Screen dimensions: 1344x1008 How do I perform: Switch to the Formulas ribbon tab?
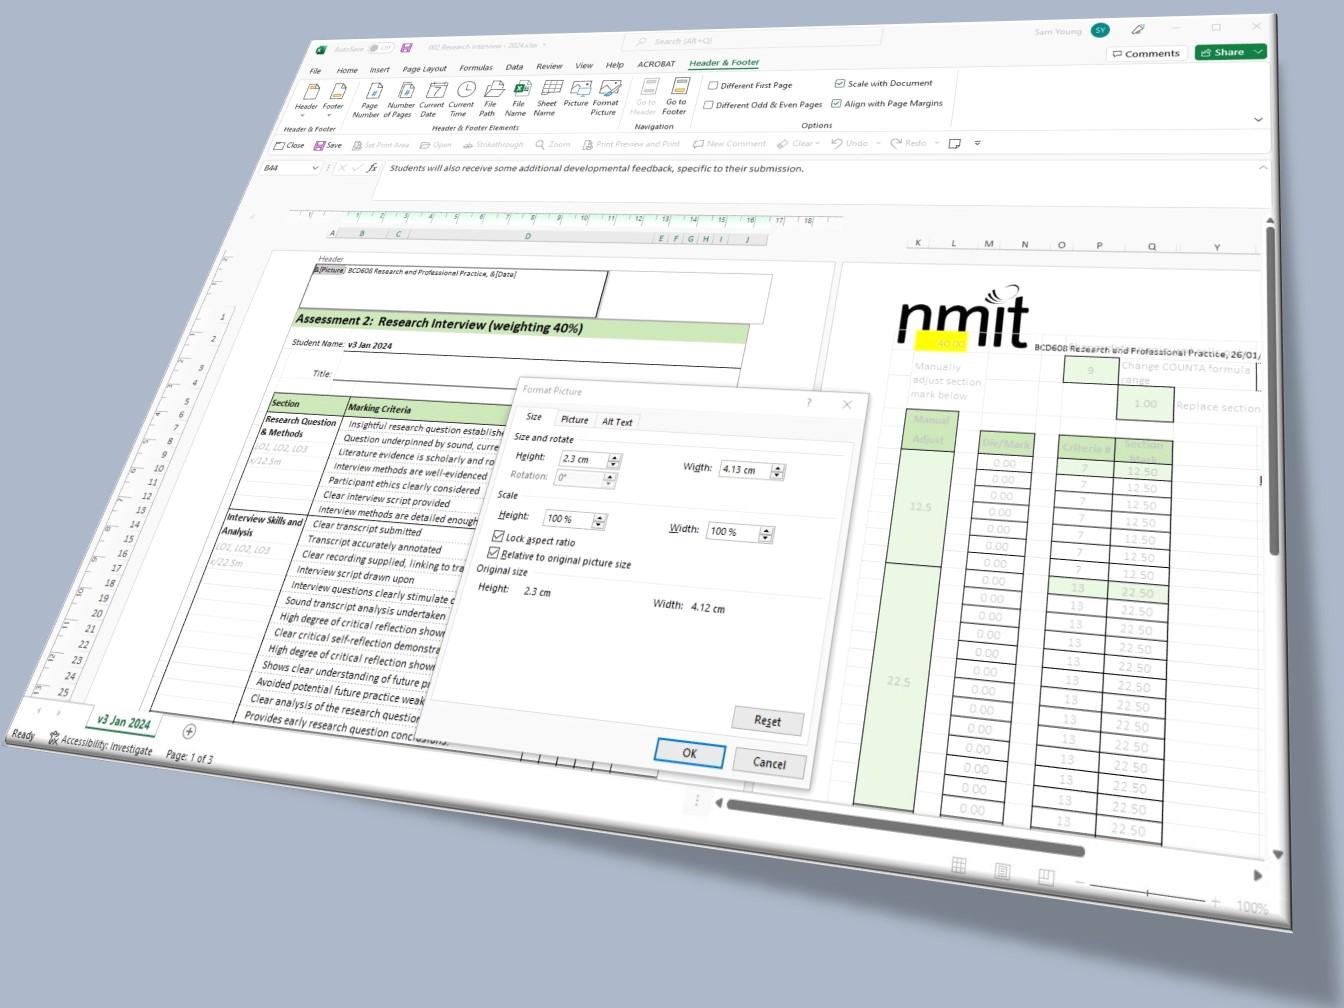476,68
